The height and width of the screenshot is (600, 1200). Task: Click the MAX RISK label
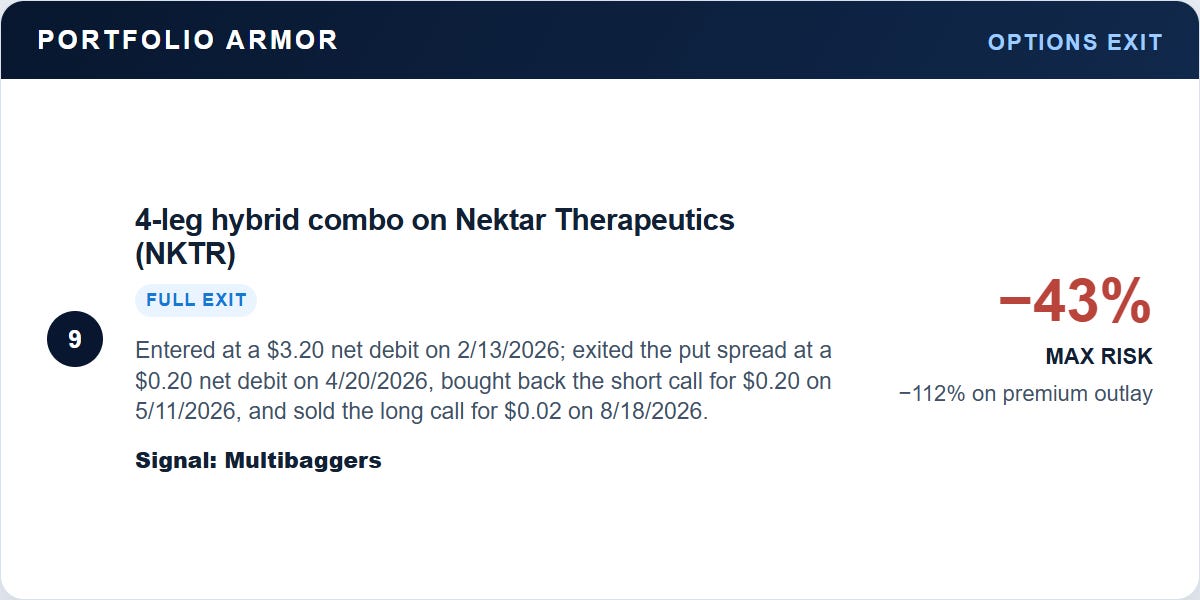click(1099, 356)
